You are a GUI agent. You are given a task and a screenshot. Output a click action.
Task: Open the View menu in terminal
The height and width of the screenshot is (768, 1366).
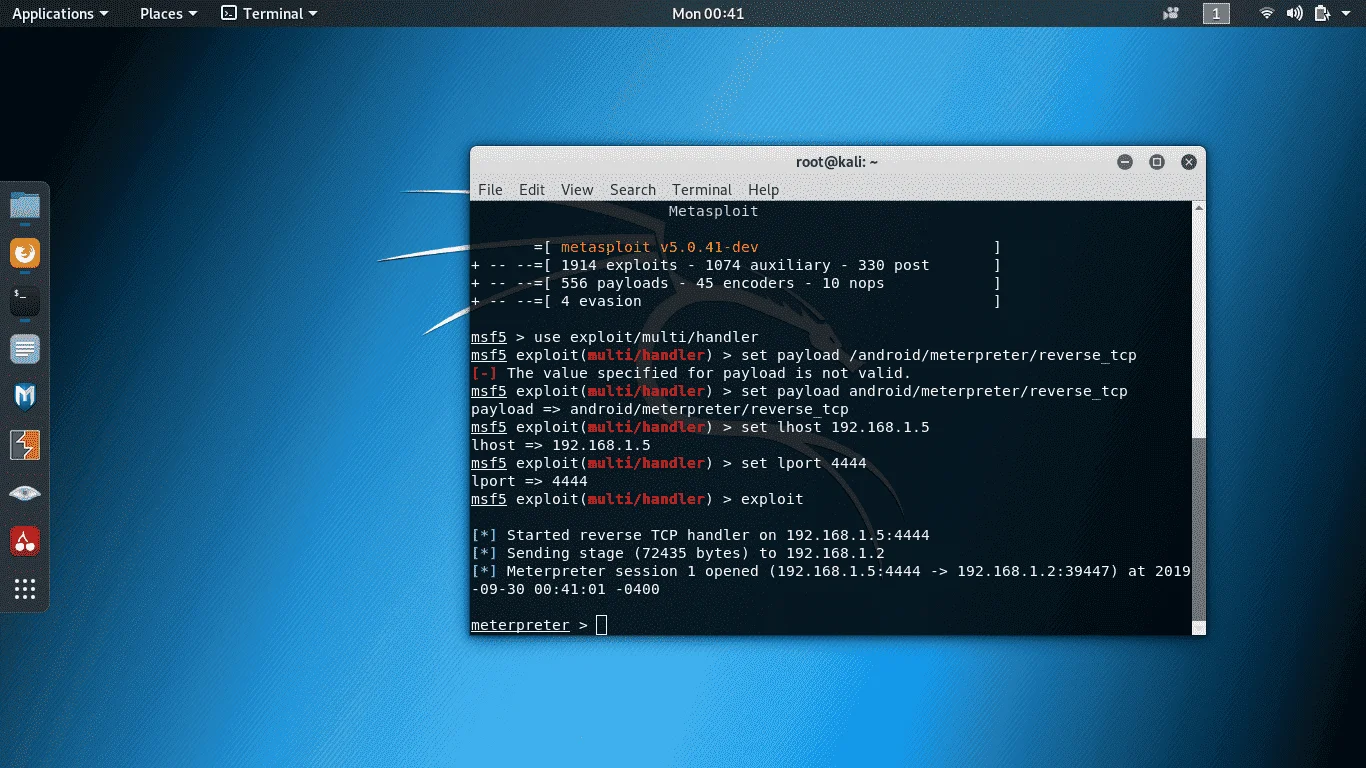[577, 190]
